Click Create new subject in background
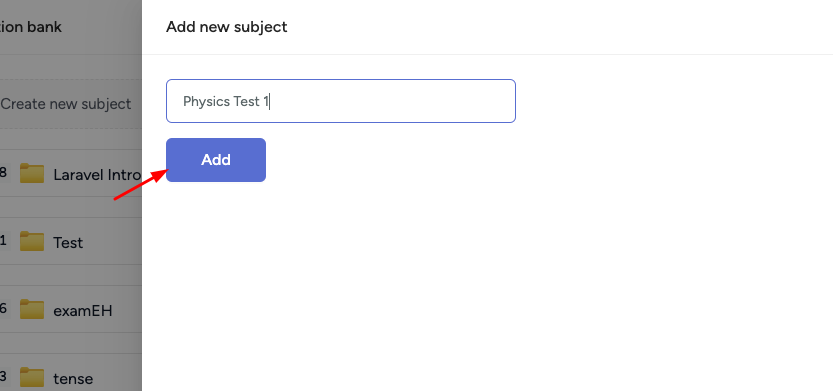Viewport: 833px width, 391px height. [x=65, y=104]
